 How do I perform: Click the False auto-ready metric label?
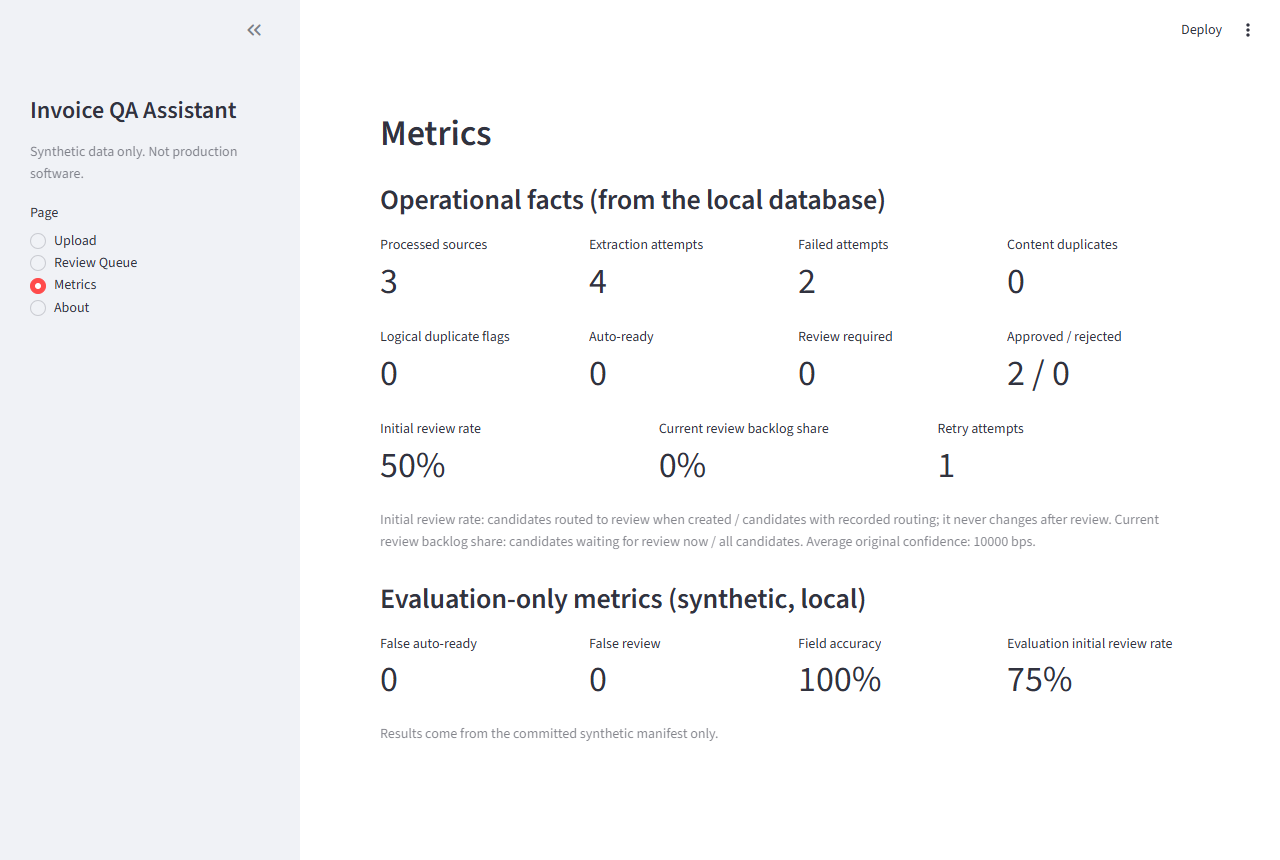429,644
